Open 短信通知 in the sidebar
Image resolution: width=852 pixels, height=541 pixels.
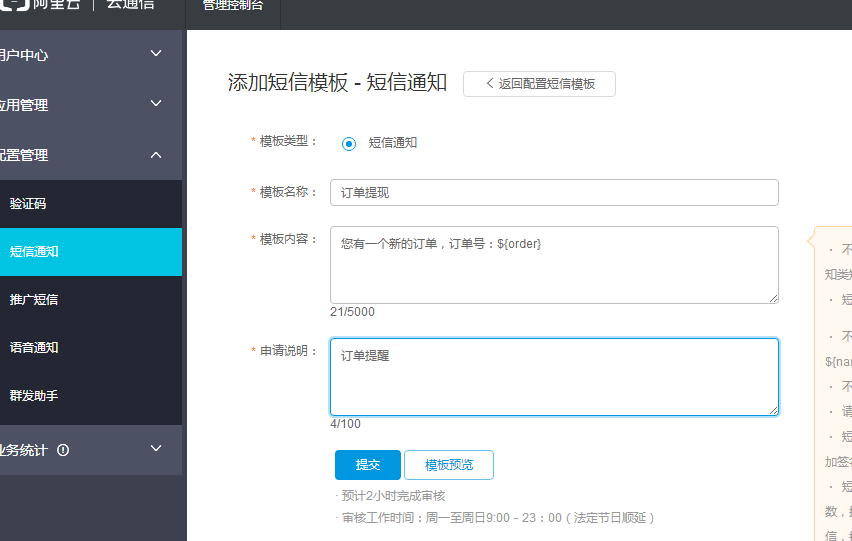click(34, 252)
